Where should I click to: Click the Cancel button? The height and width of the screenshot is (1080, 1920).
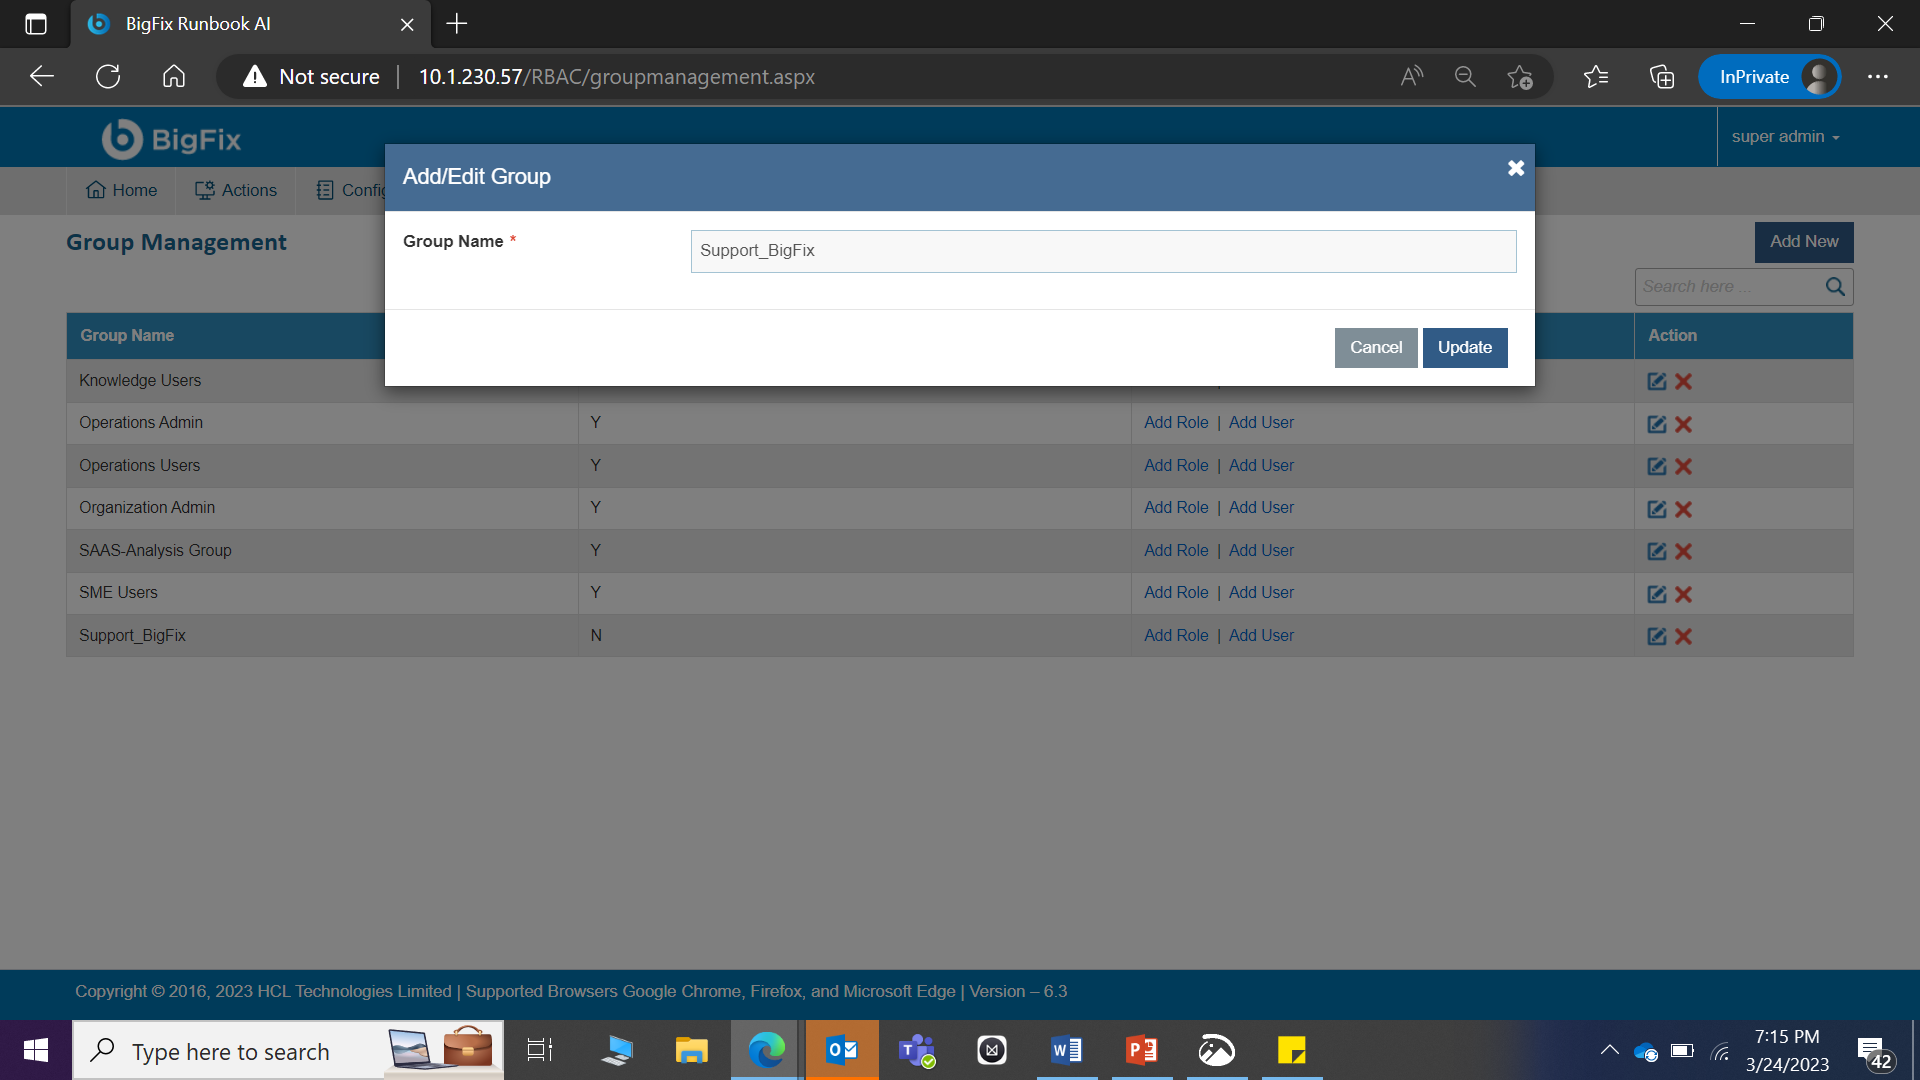tap(1375, 348)
